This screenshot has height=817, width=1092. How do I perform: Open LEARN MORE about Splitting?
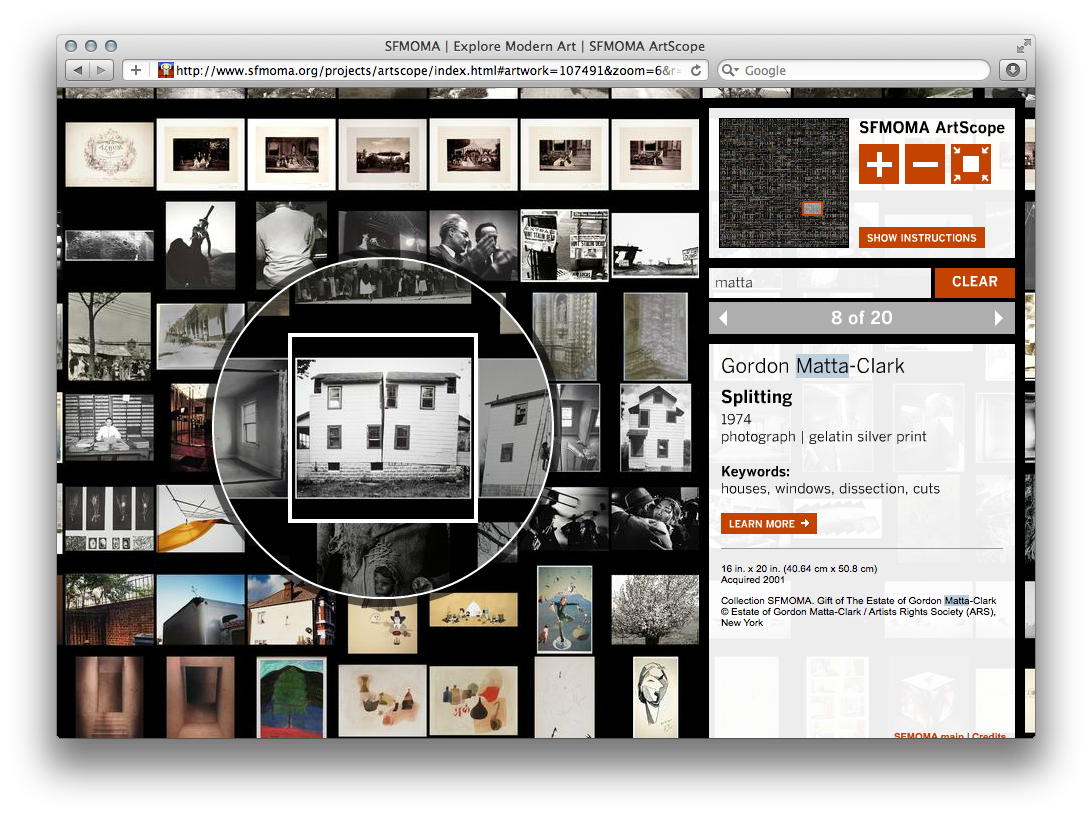tap(768, 523)
